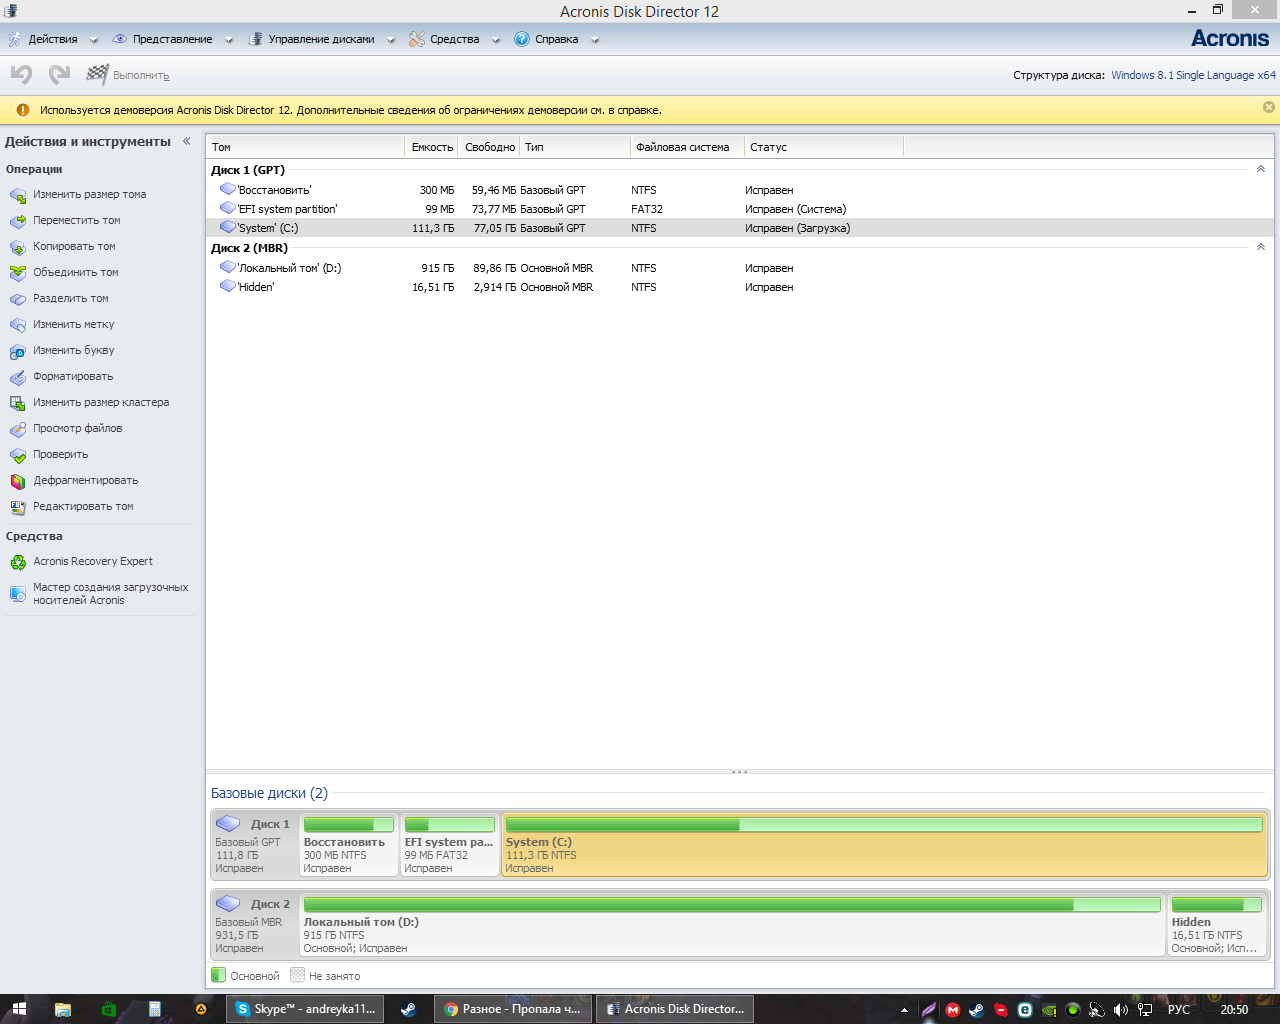The image size is (1280, 1024).
Task: Click the Defragment icon (Дефрагментировать)
Action: (x=18, y=481)
